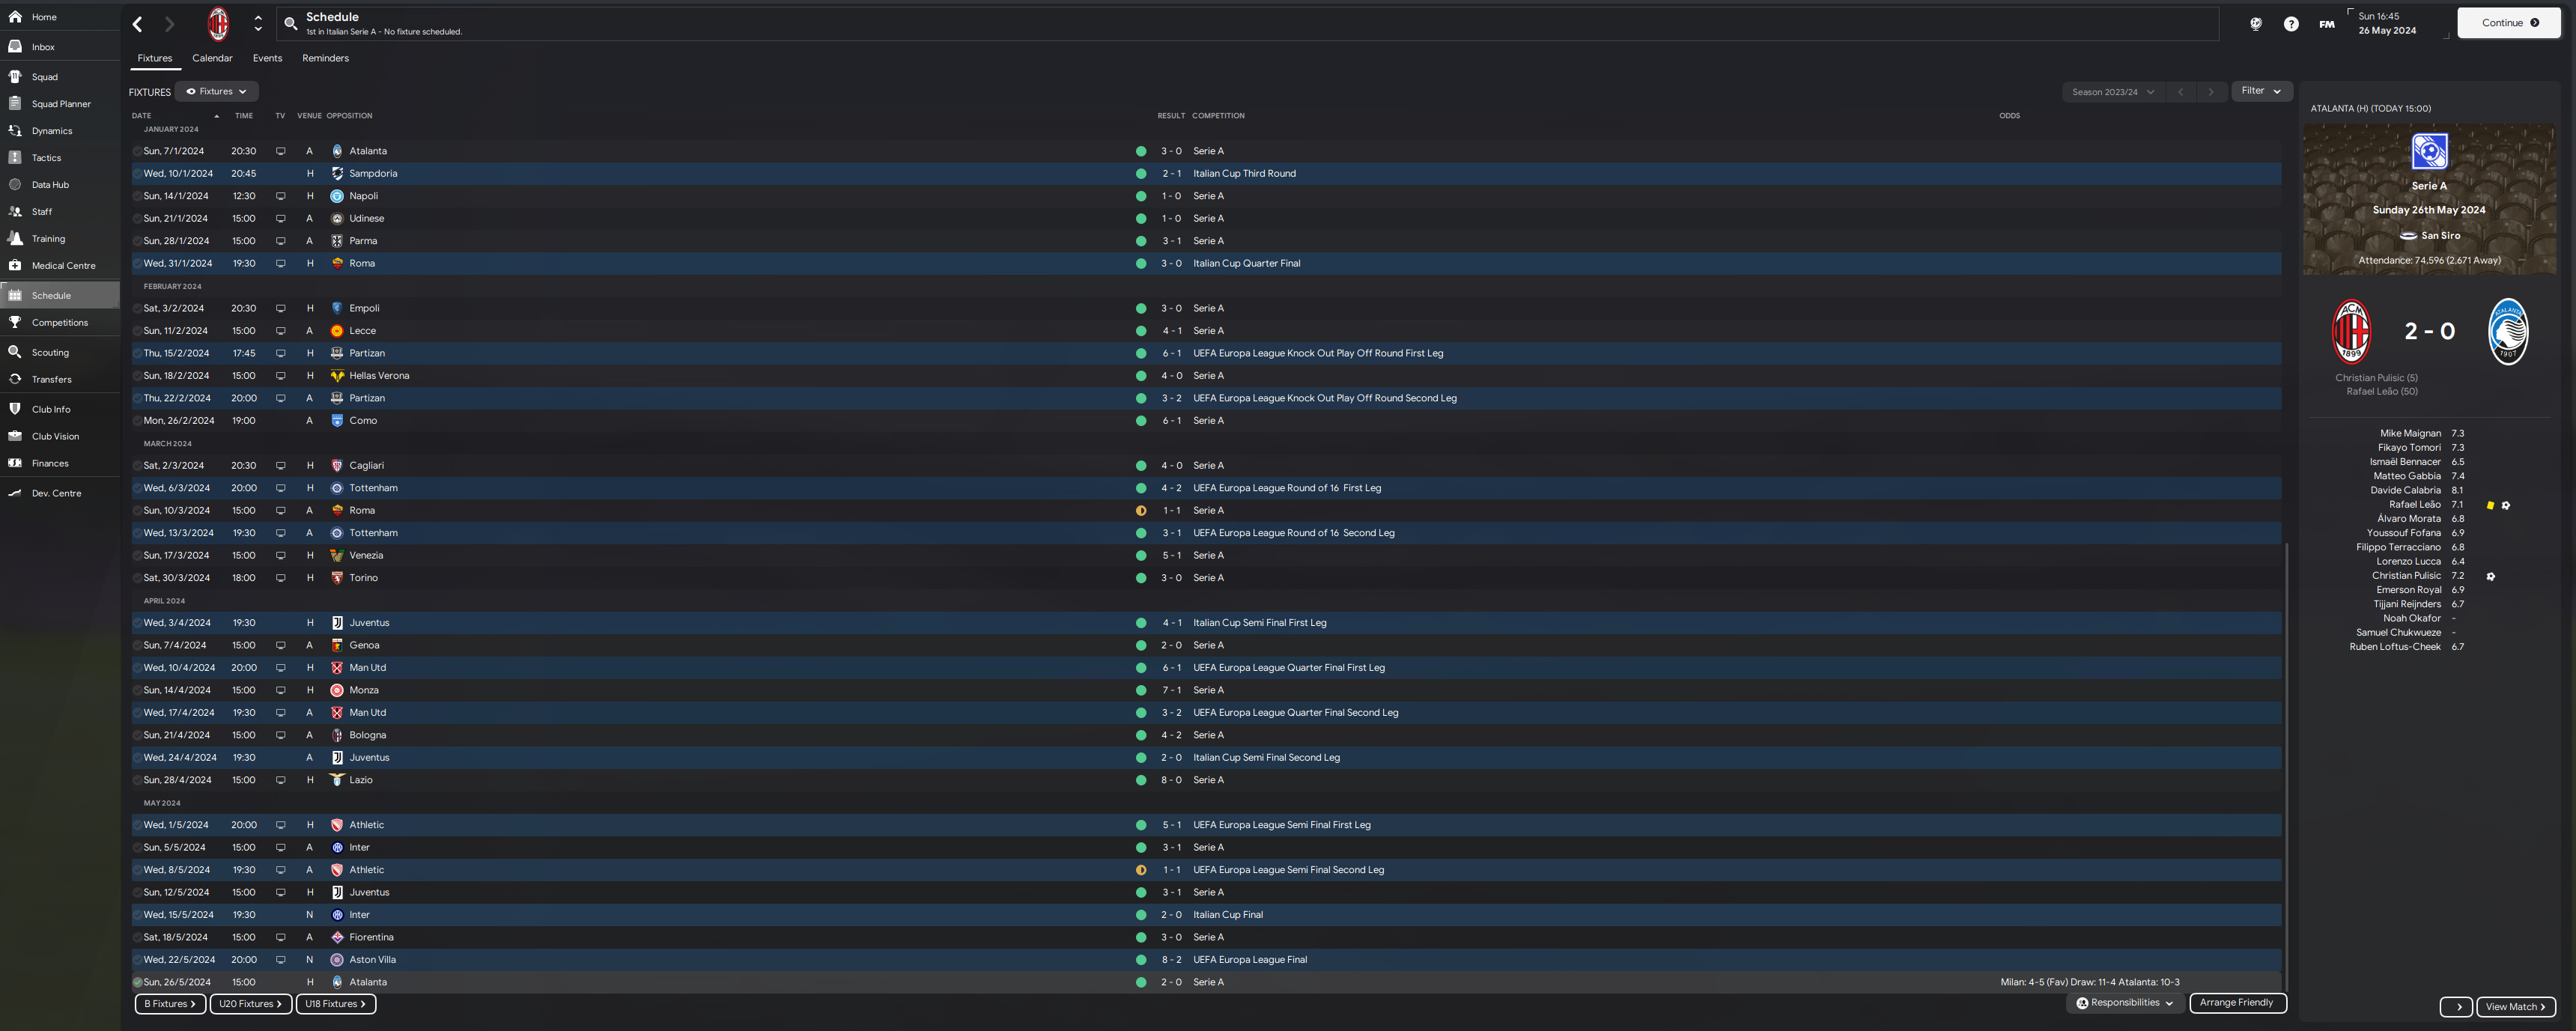The width and height of the screenshot is (2576, 1031).
Task: Toggle the first fixture visibility icon
Action: [x=136, y=151]
